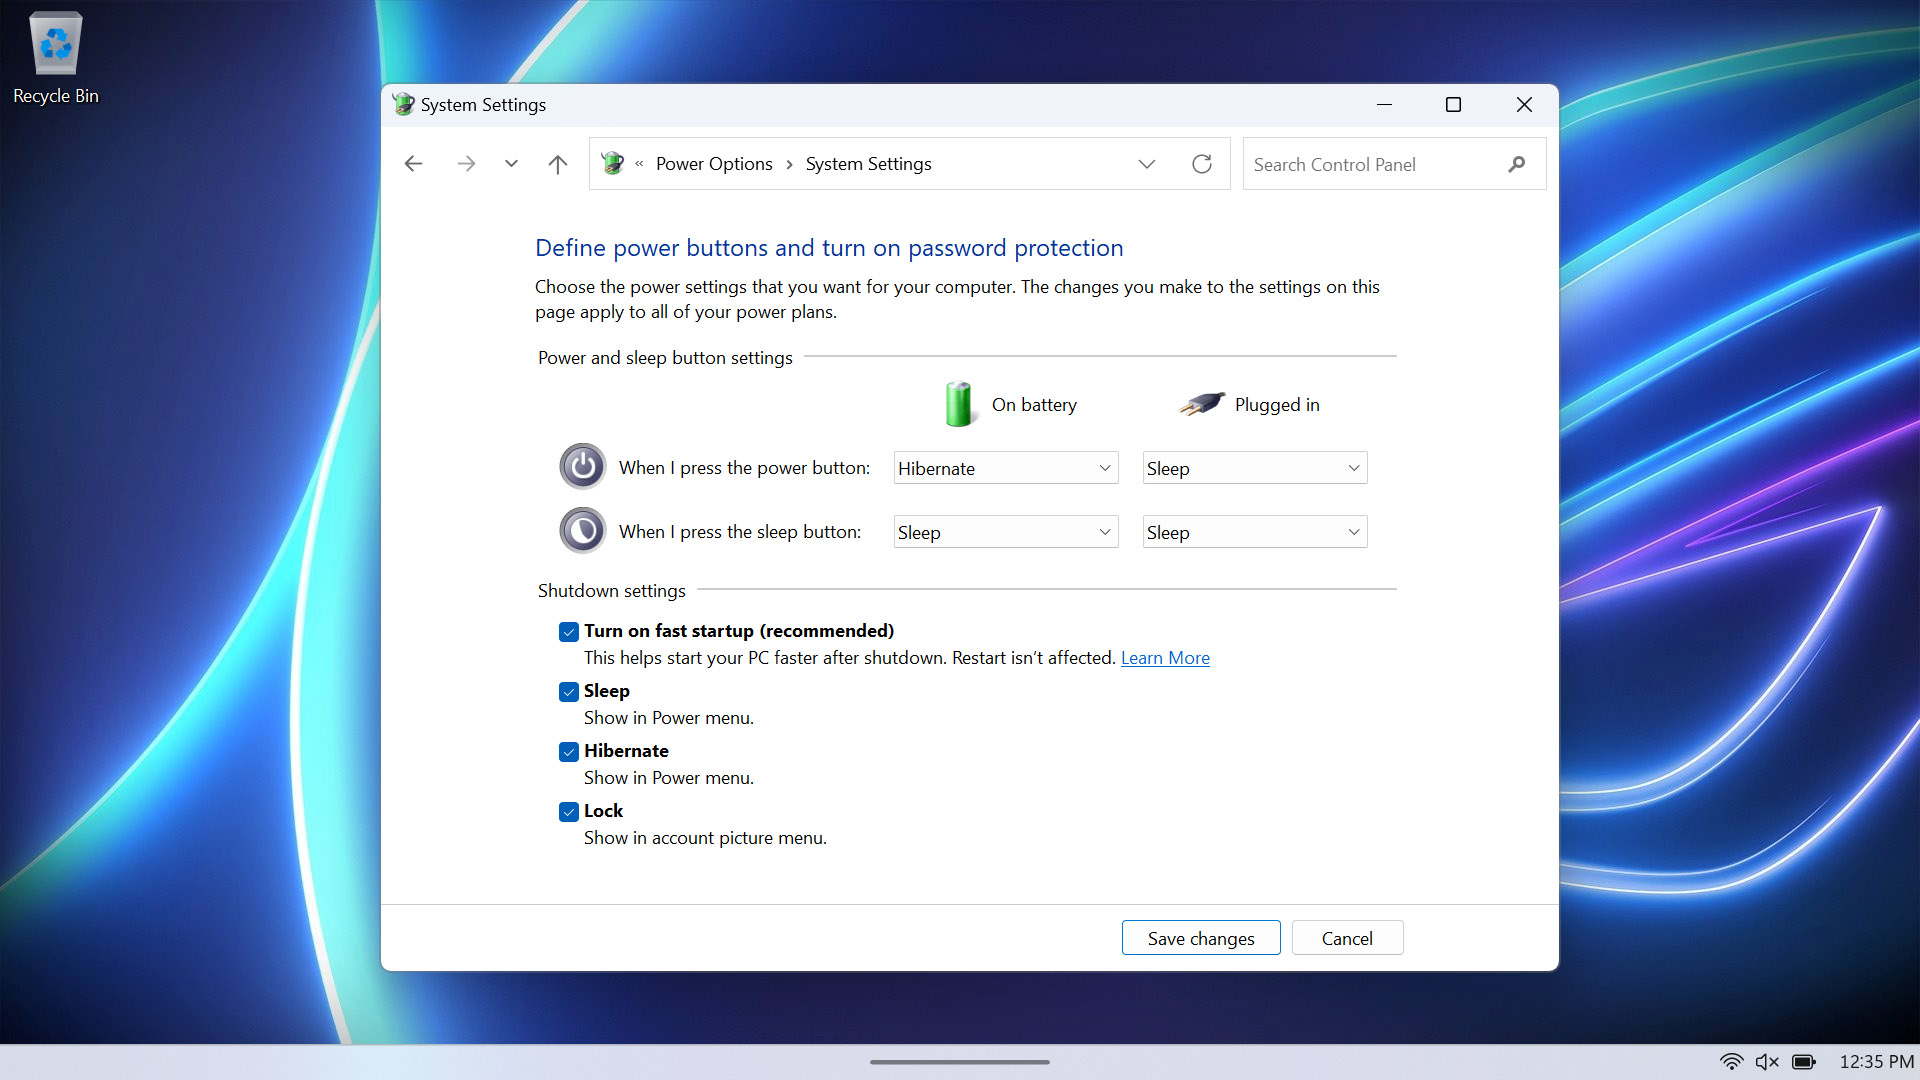Uncheck the Hibernate show in Power menu

(x=570, y=750)
